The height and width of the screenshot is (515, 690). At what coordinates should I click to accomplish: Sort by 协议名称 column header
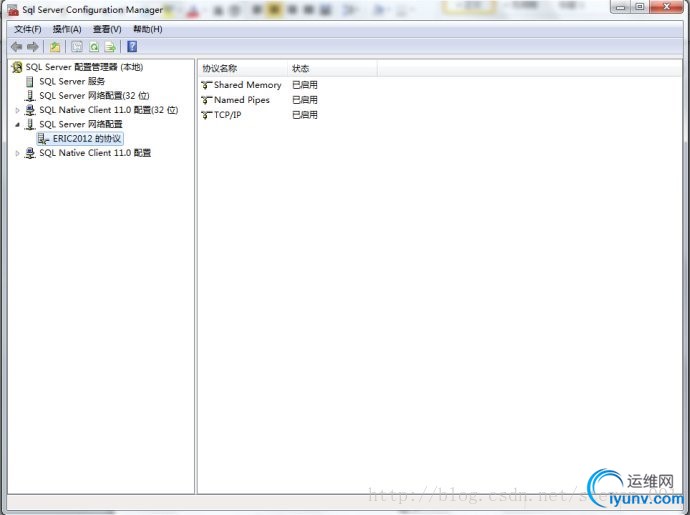pos(243,68)
